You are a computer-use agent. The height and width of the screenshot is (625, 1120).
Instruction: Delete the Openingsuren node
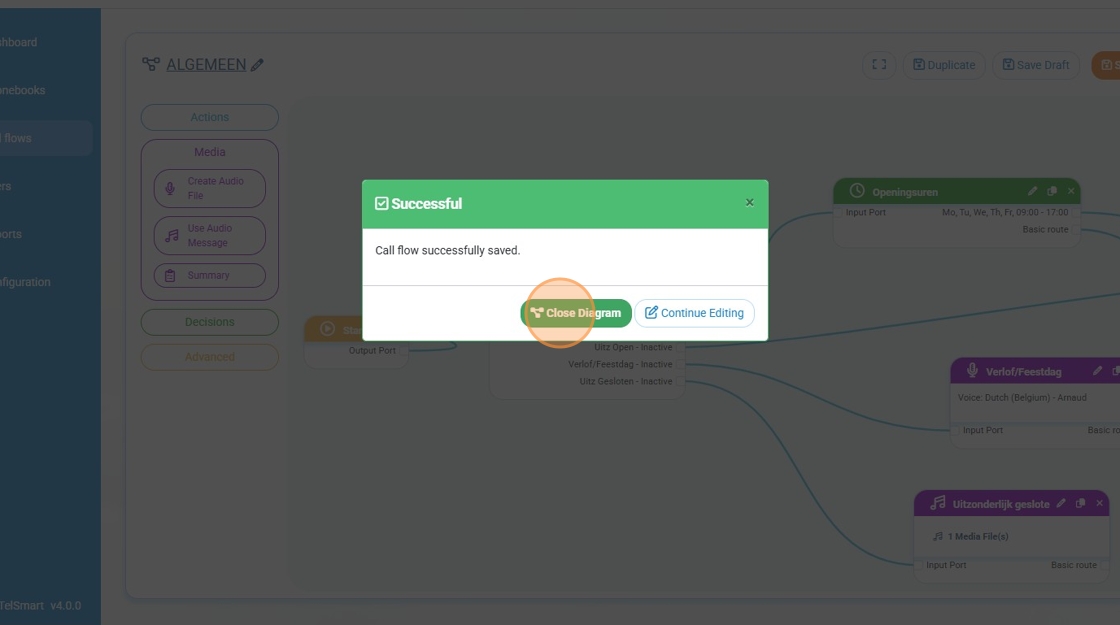(1071, 191)
